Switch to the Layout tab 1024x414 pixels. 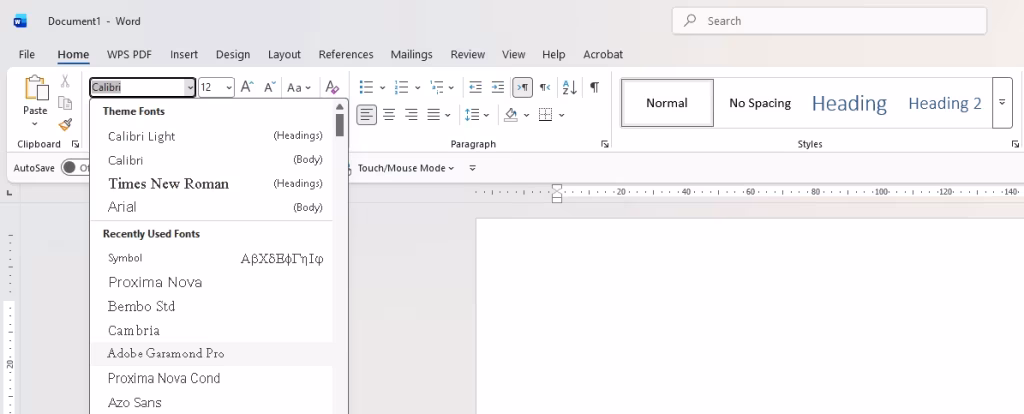point(284,54)
